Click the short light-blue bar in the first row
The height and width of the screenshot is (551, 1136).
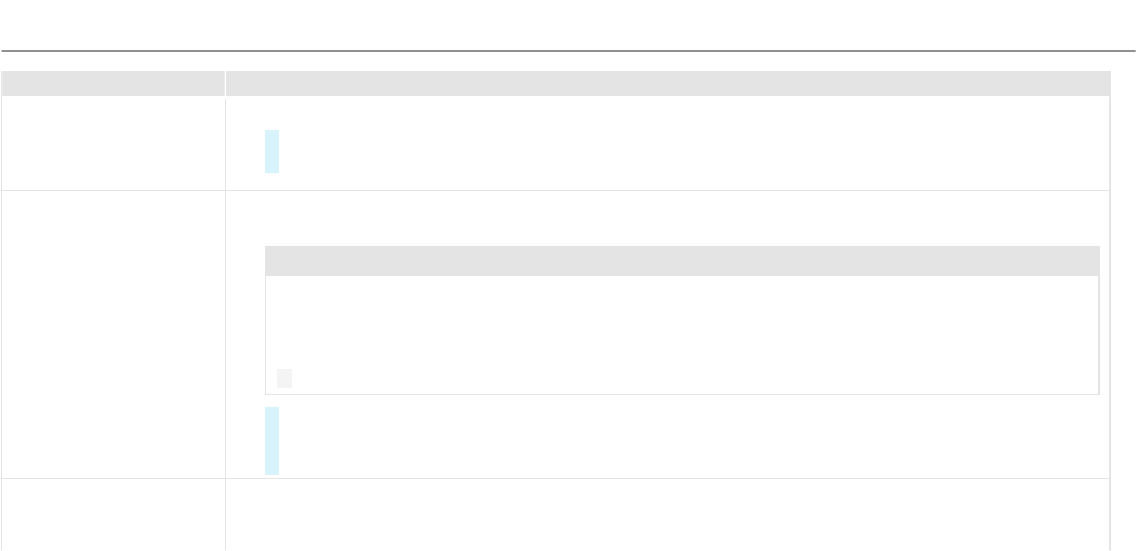272,151
